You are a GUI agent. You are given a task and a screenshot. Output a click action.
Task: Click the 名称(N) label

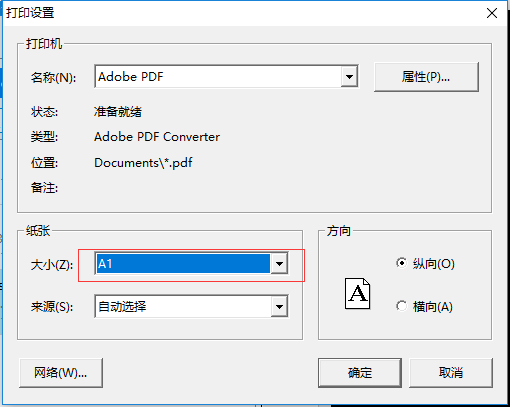[53, 78]
